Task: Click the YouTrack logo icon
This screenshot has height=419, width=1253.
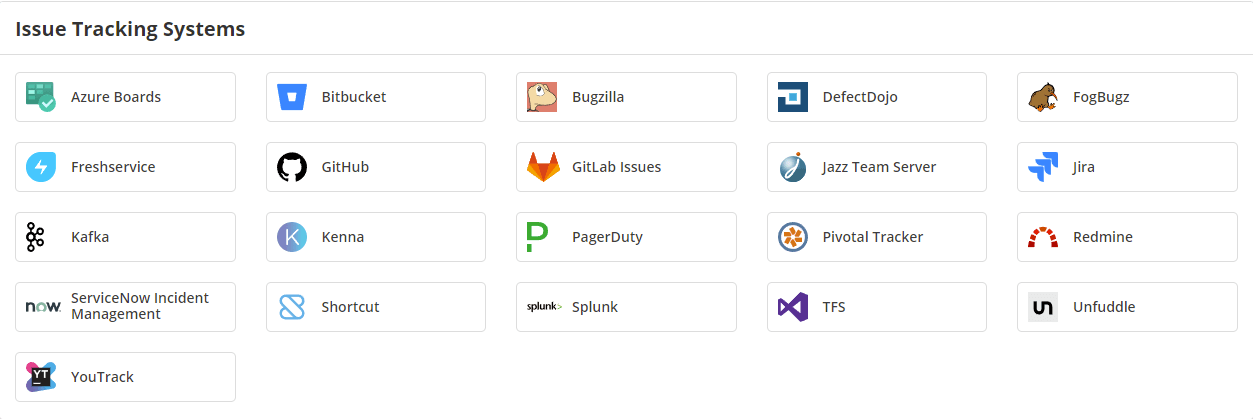Action: coord(41,377)
